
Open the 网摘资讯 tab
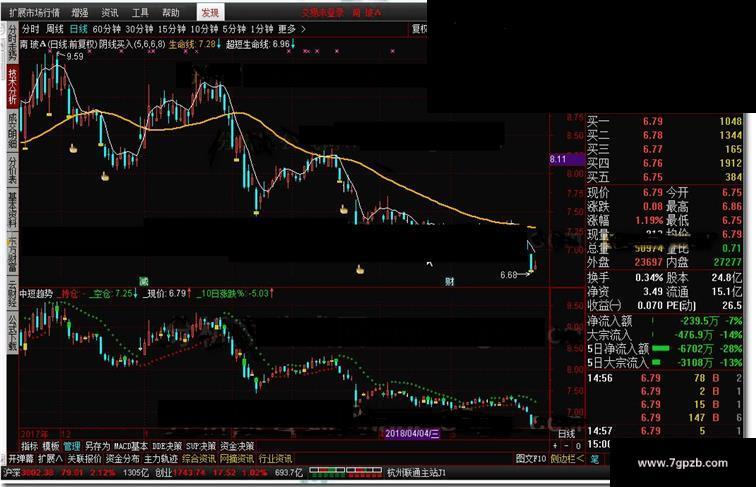(x=237, y=459)
